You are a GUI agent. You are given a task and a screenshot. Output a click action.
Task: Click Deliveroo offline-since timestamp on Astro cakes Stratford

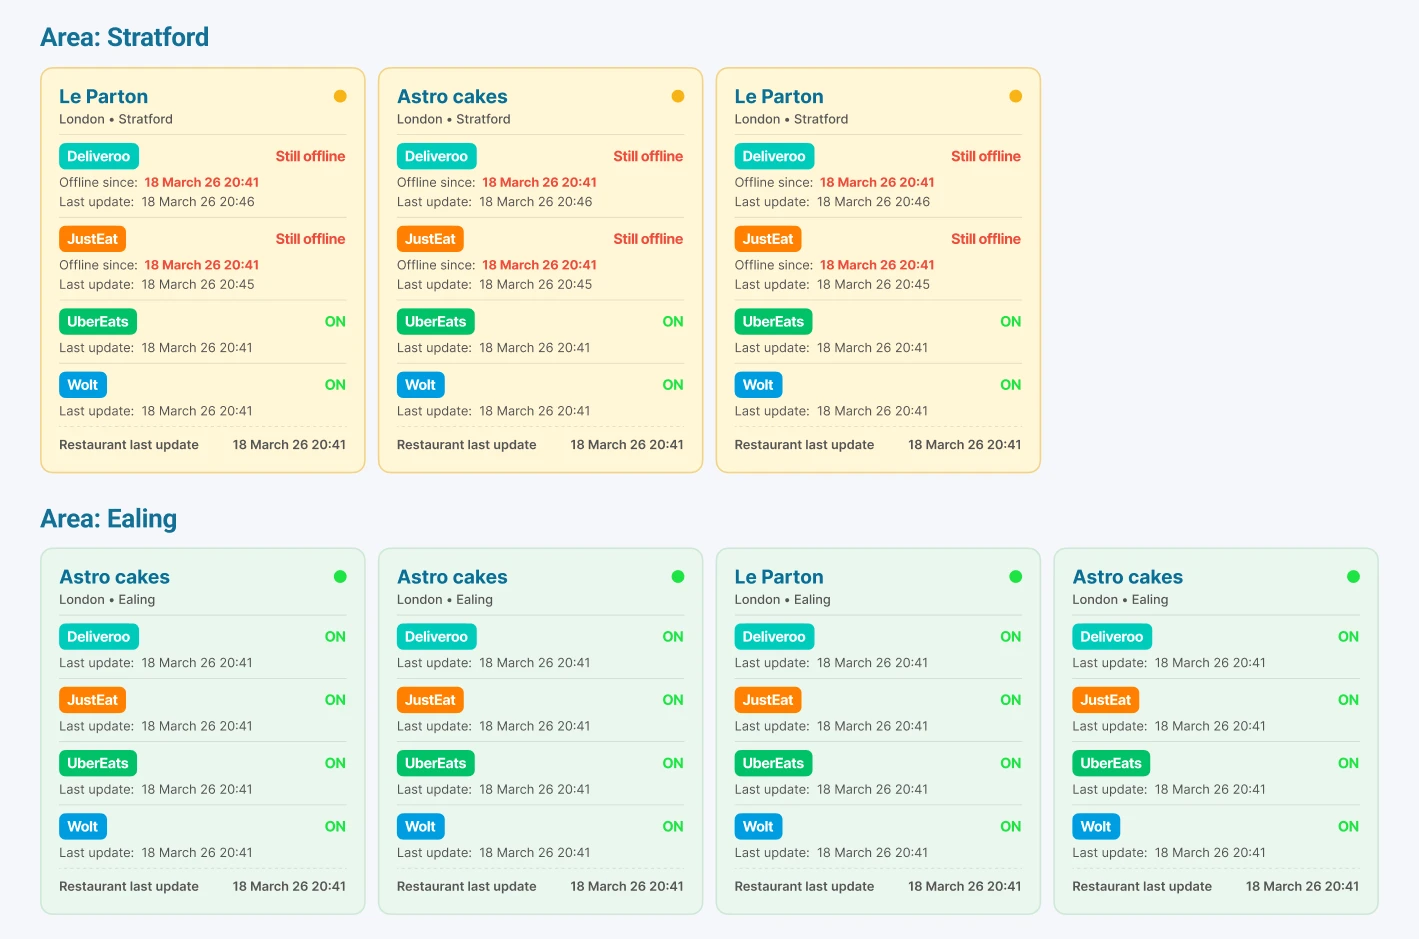click(539, 182)
